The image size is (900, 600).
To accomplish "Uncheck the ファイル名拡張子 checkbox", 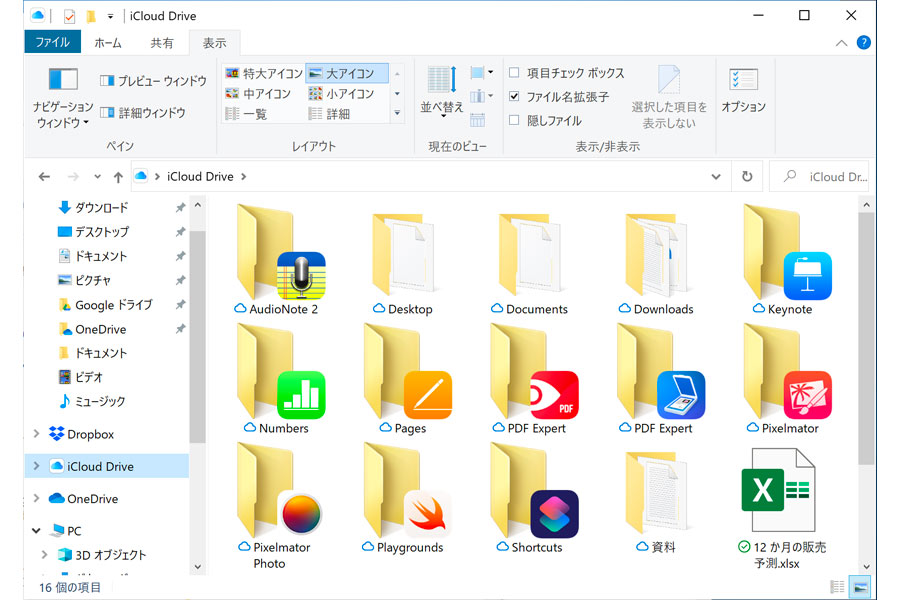I will [515, 97].
